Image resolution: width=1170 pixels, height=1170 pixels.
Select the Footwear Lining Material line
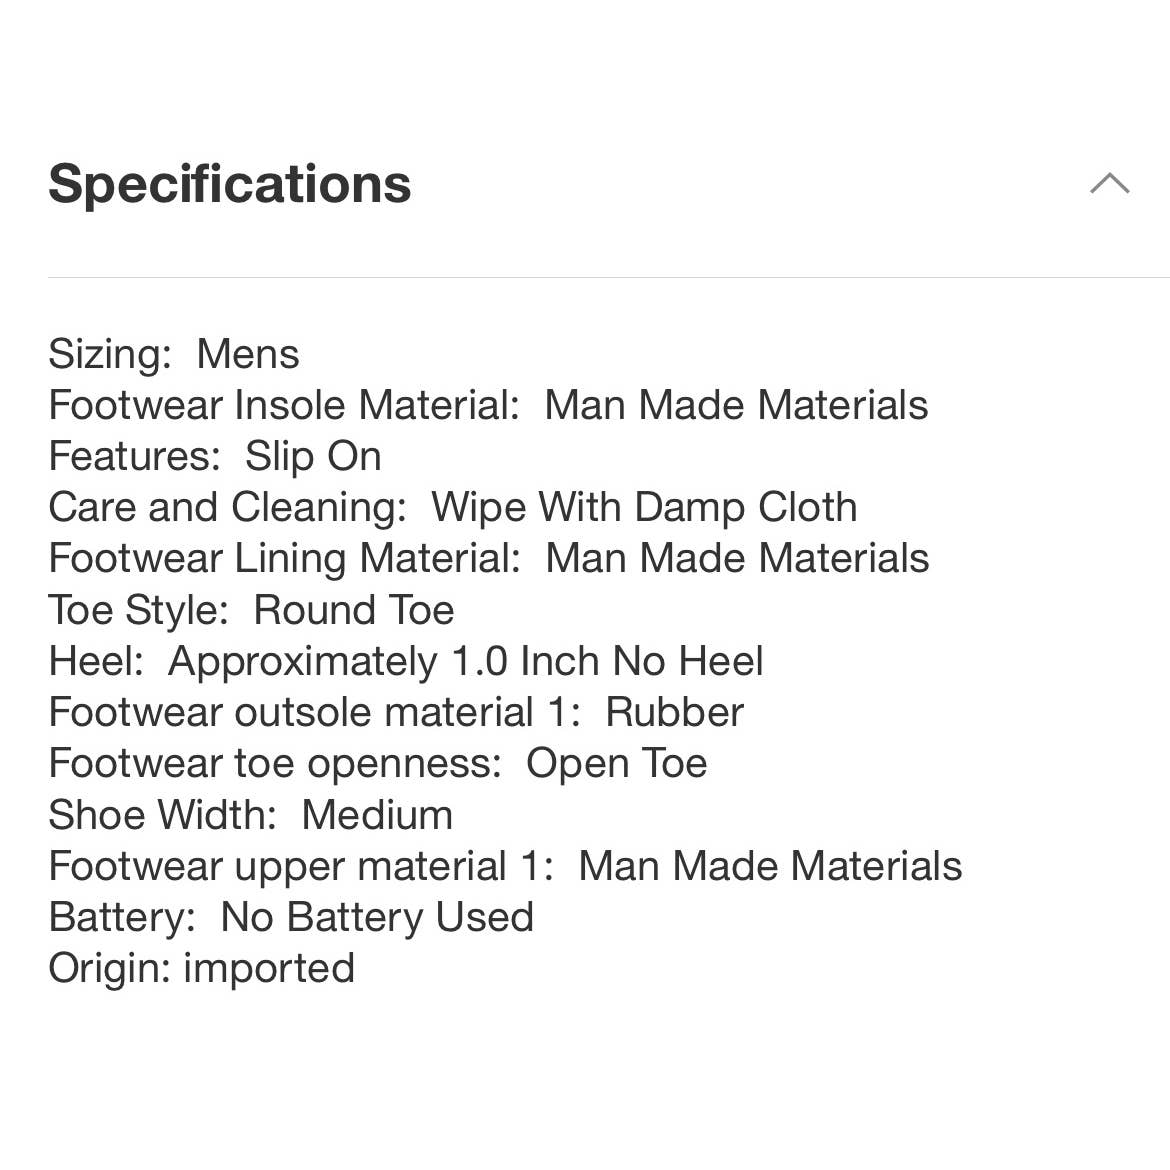coord(489,558)
